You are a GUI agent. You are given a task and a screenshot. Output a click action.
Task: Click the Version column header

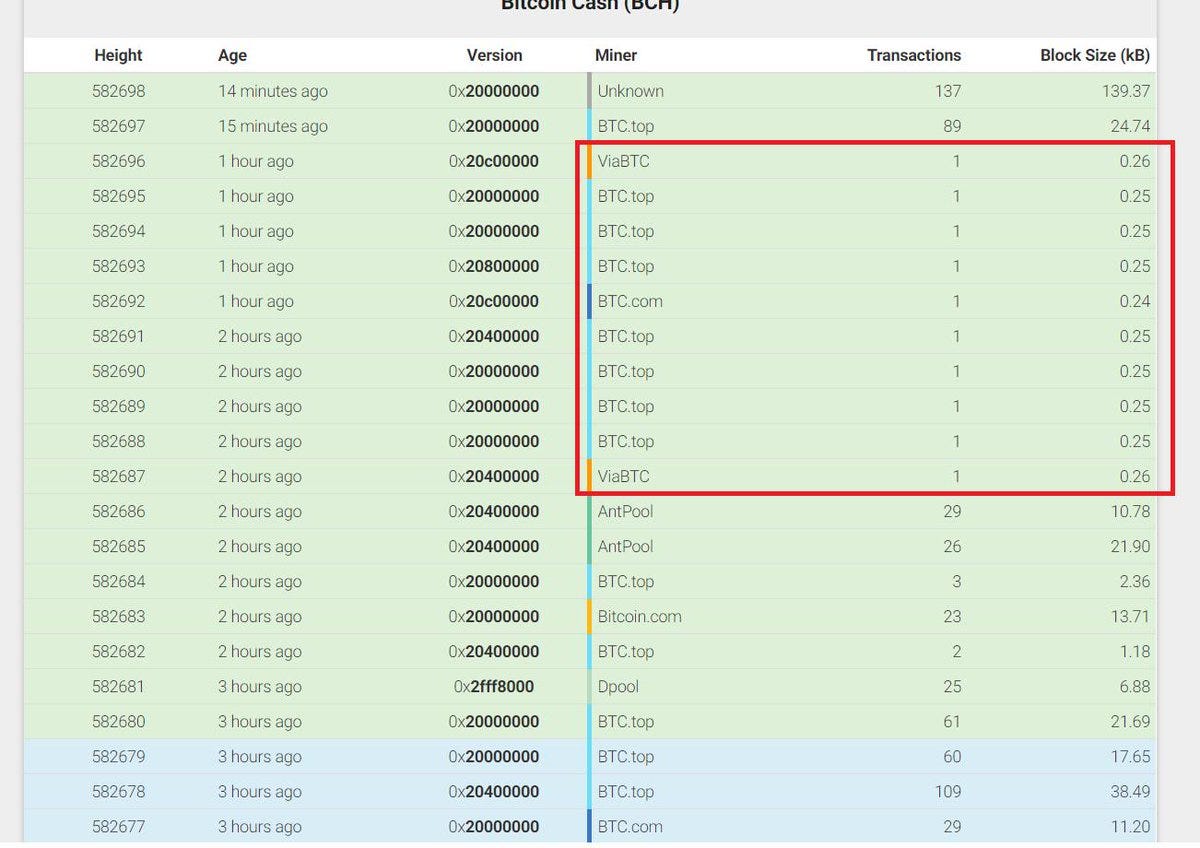(x=494, y=55)
